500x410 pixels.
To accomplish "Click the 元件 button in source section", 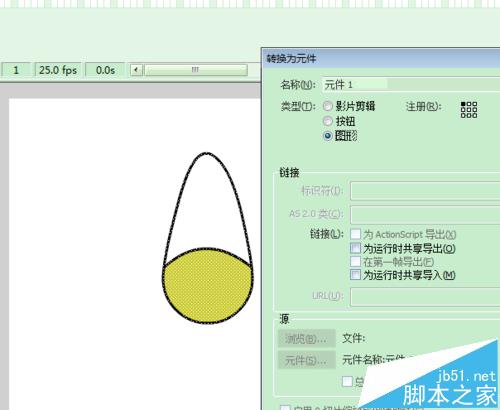I will pyautogui.click(x=307, y=360).
